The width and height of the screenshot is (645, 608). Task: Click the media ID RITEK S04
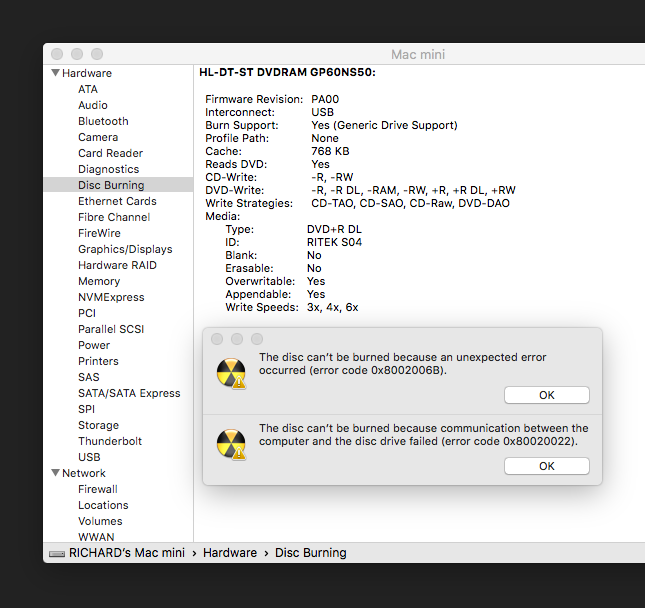click(334, 242)
